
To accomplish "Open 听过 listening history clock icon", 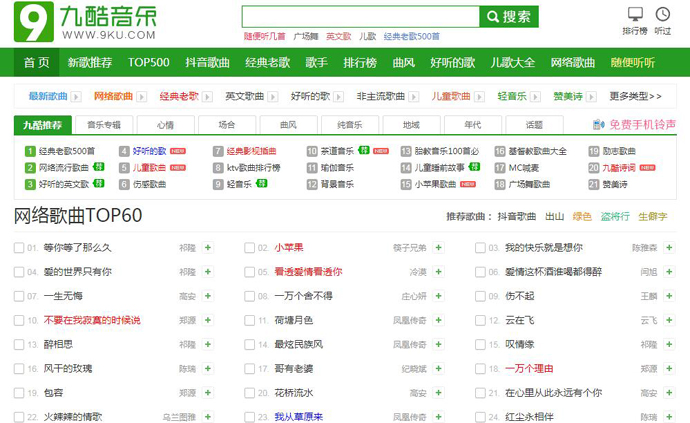I will [663, 15].
